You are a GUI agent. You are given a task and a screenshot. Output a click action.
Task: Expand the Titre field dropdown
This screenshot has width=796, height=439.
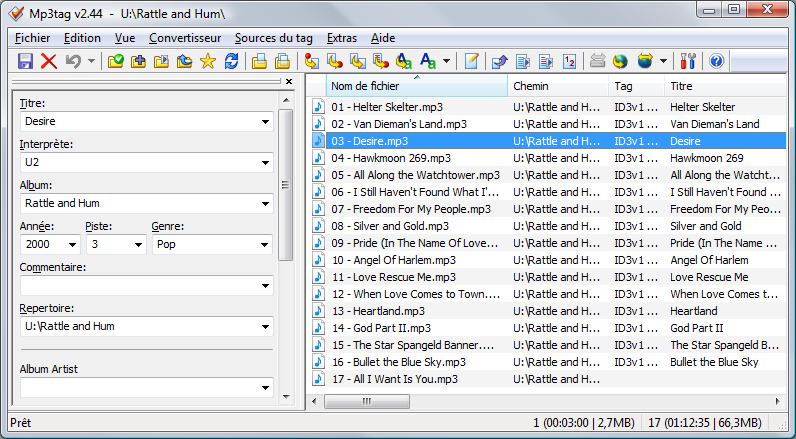[265, 122]
